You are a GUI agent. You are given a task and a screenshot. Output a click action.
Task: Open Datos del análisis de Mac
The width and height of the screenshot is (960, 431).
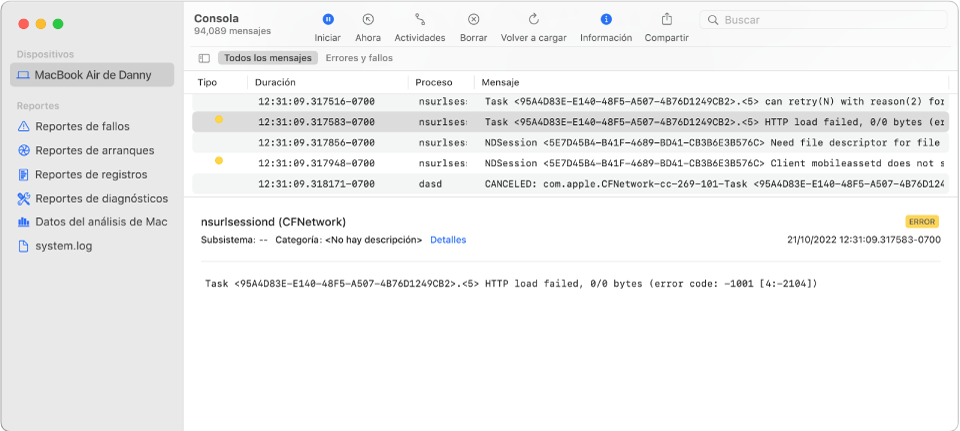92,222
